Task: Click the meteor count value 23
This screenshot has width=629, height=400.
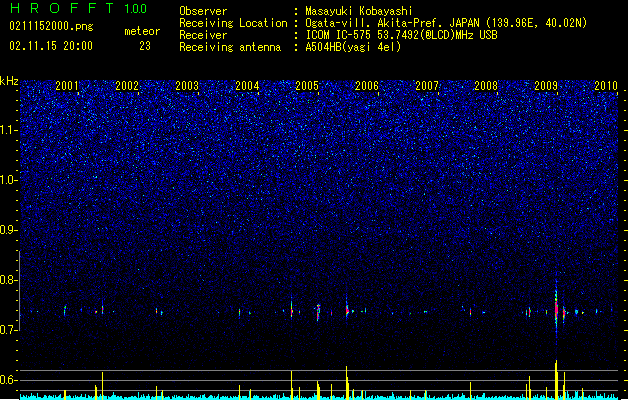Action: [x=145, y=46]
